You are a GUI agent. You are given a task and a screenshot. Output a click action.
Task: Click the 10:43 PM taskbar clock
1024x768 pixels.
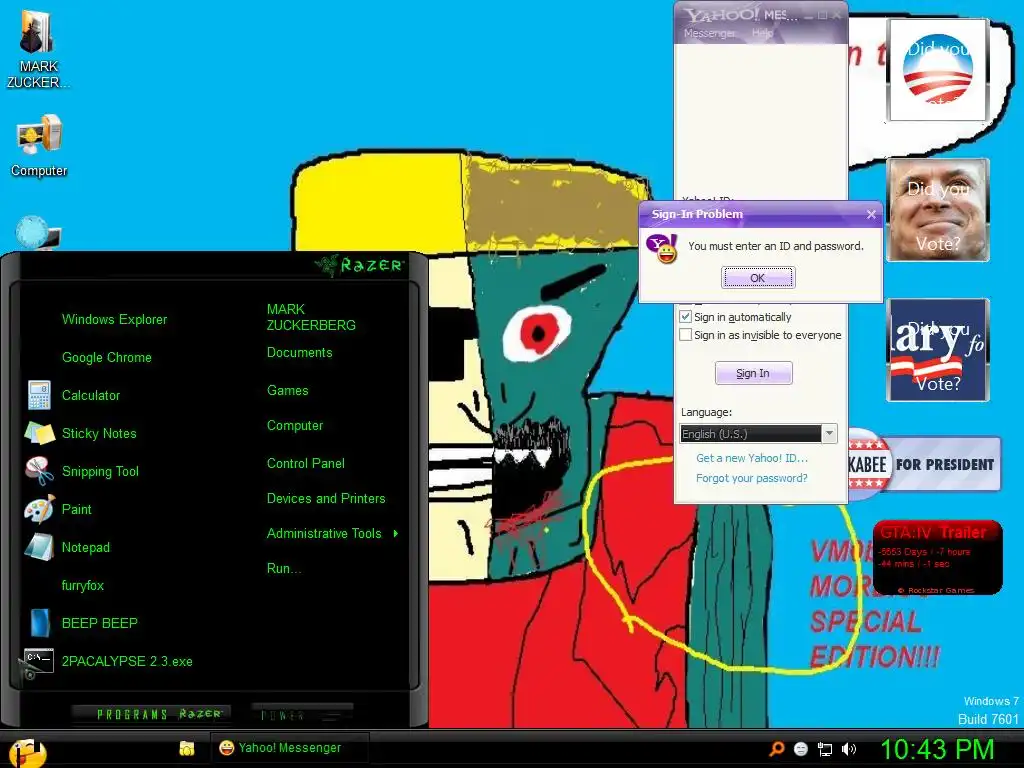pyautogui.click(x=938, y=749)
